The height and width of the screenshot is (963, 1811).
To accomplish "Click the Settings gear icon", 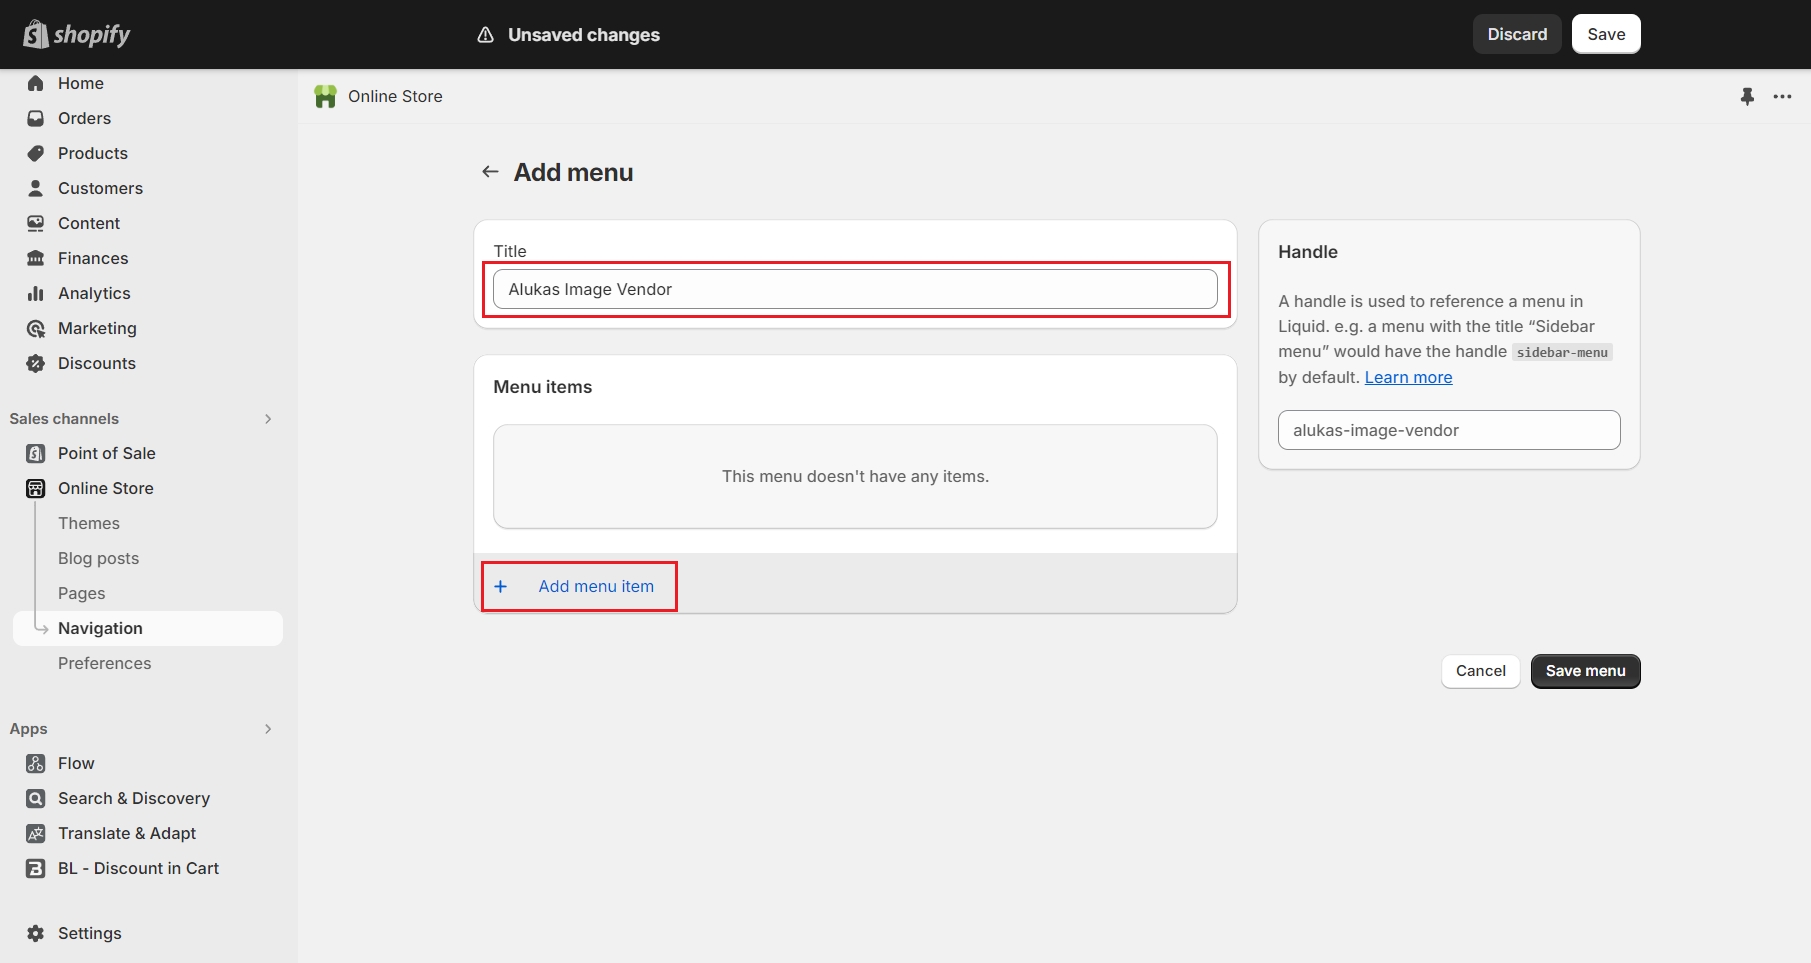I will click(x=36, y=933).
